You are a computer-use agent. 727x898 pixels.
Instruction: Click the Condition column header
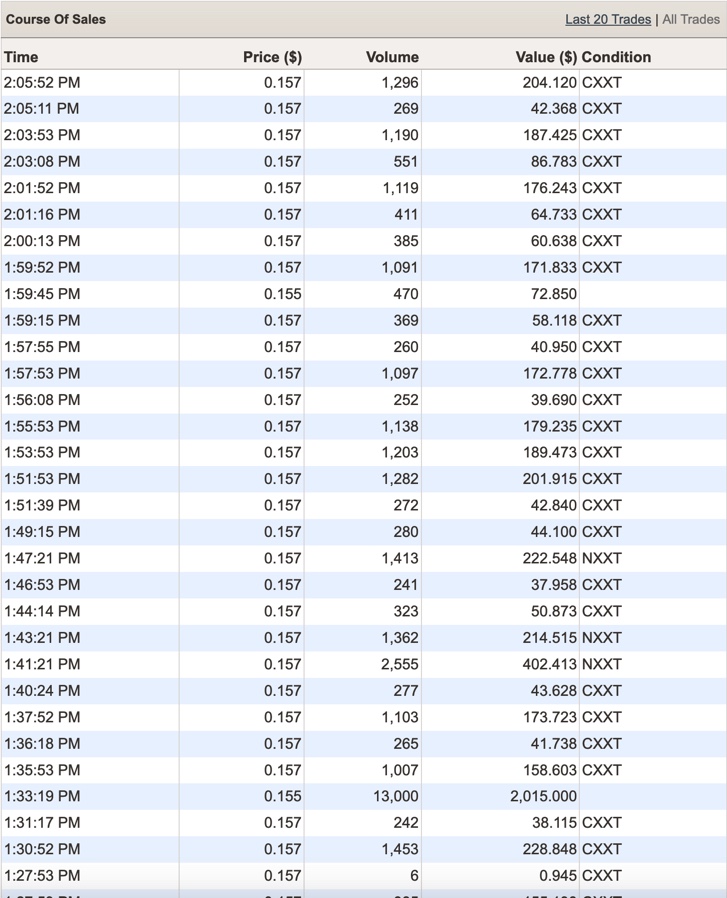coord(616,57)
